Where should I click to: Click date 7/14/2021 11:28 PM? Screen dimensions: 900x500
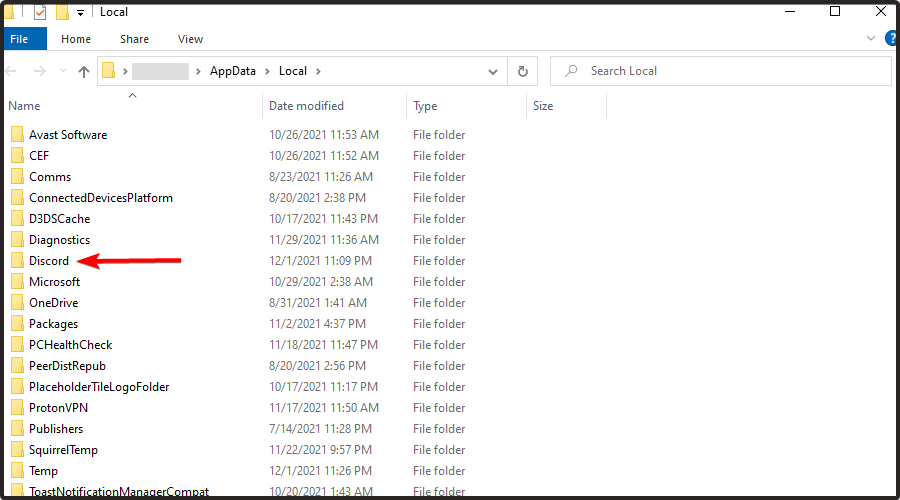[x=320, y=429]
